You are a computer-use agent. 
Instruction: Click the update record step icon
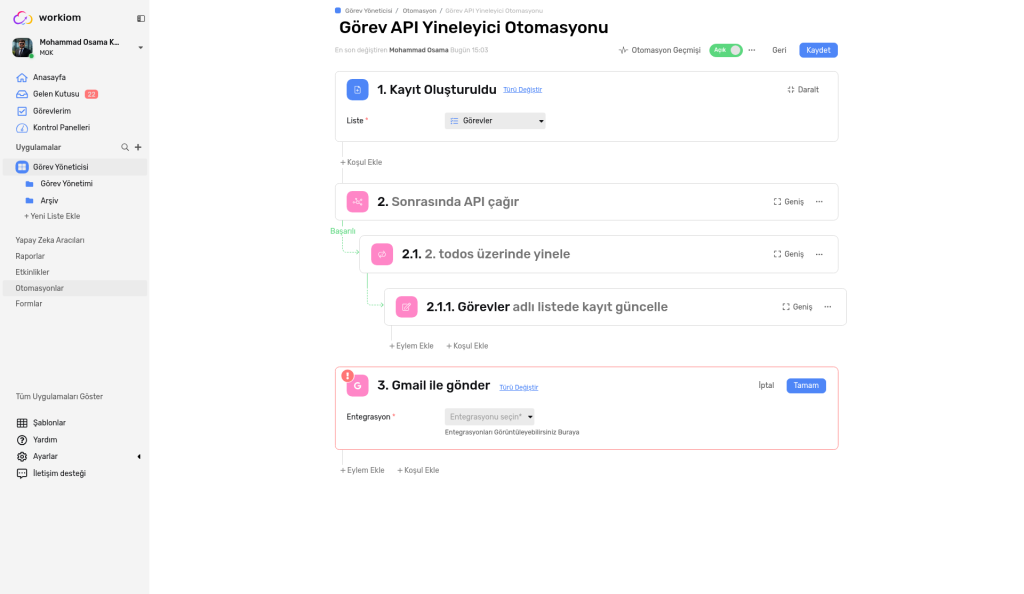[x=406, y=307]
